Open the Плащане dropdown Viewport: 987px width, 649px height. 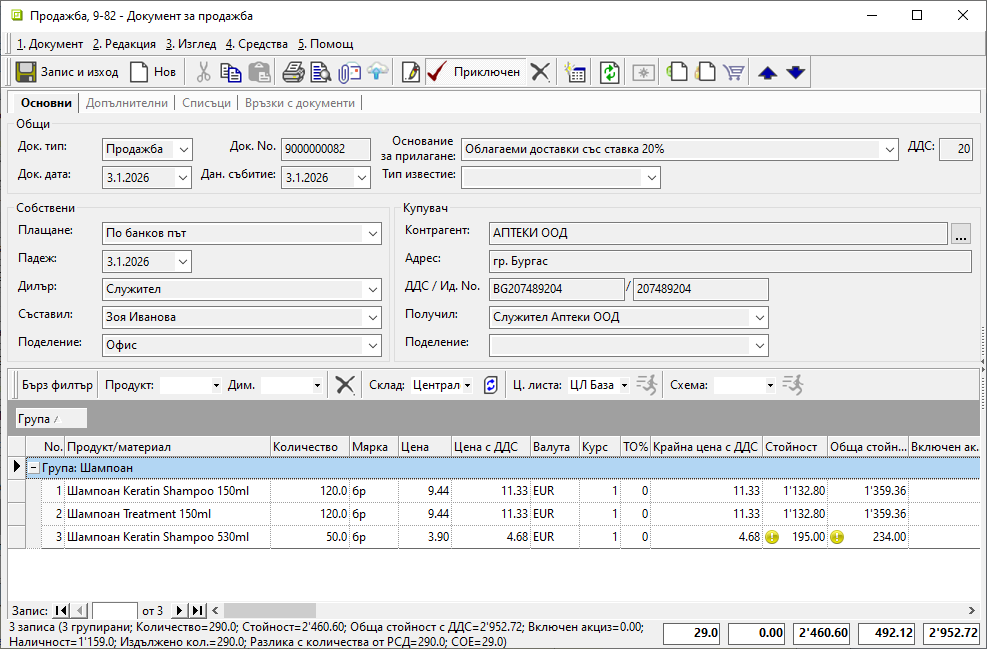[372, 234]
